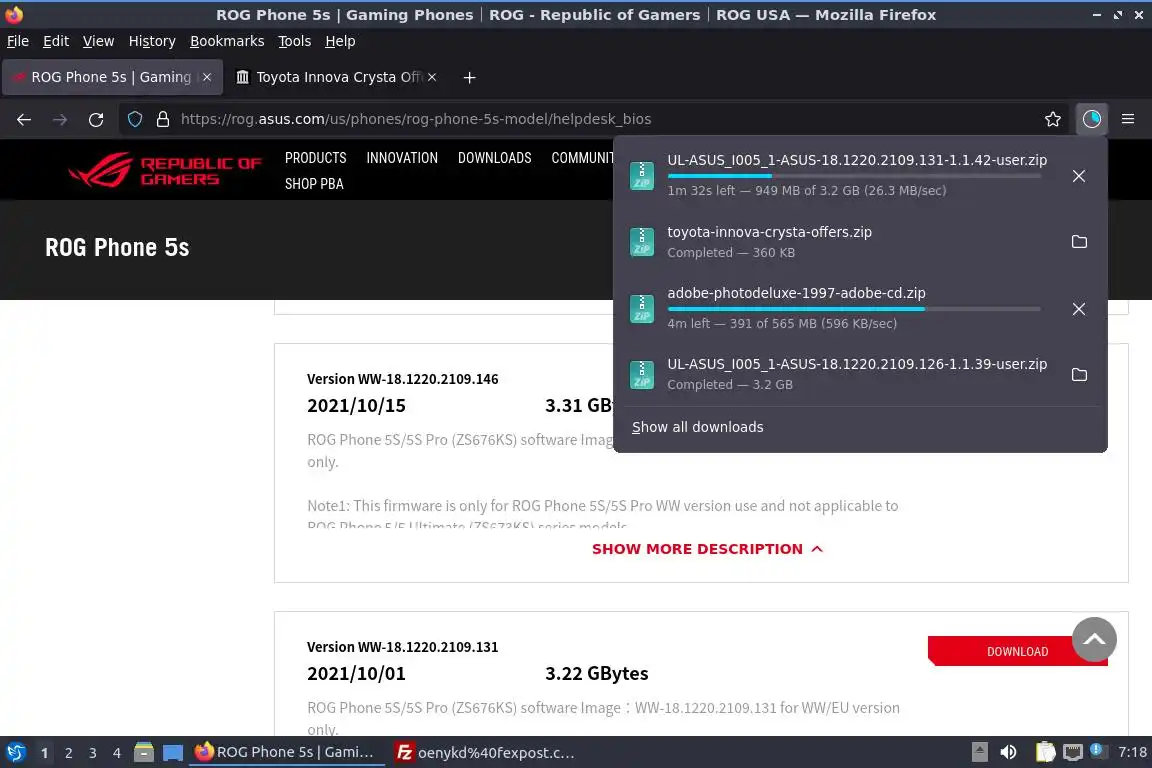Click the zip icon of adobe-photodeluxe download

(641, 309)
